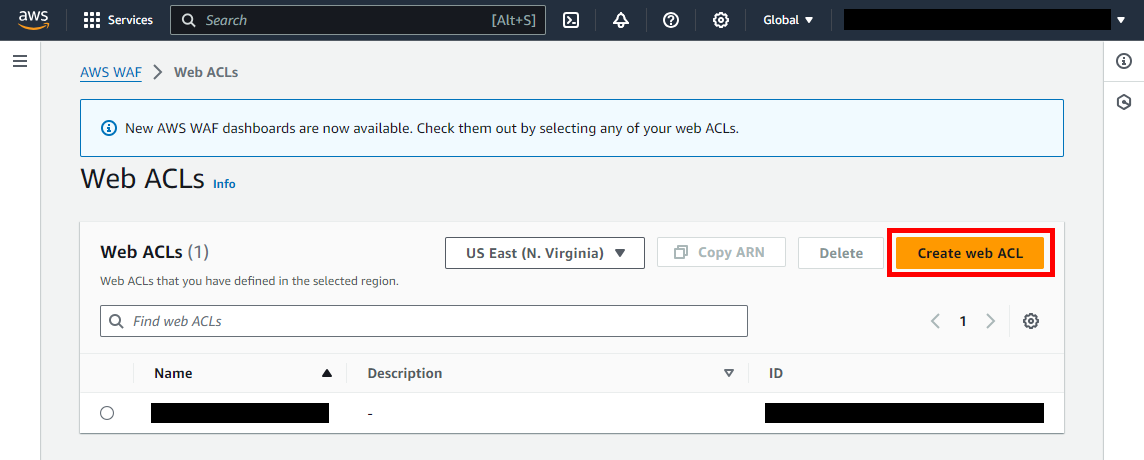Click the Create web ACL button
This screenshot has height=460, width=1144.
[x=970, y=253]
